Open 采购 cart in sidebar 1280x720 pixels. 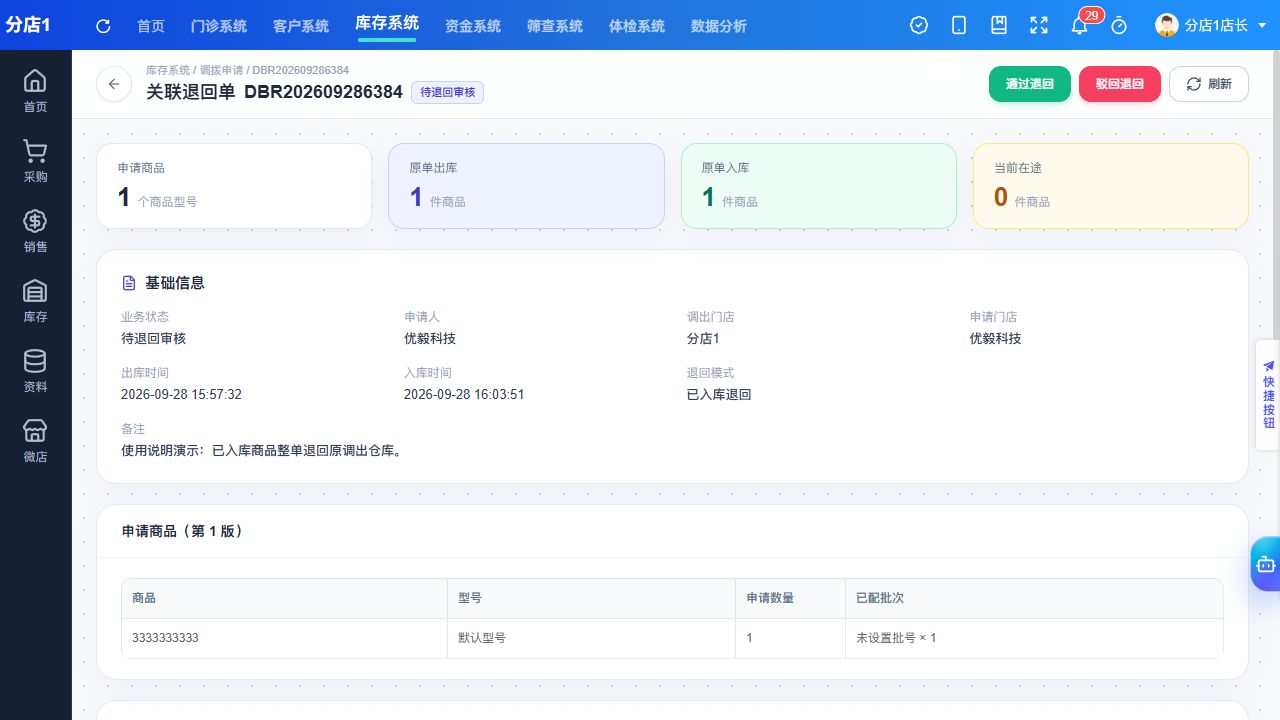click(x=35, y=160)
